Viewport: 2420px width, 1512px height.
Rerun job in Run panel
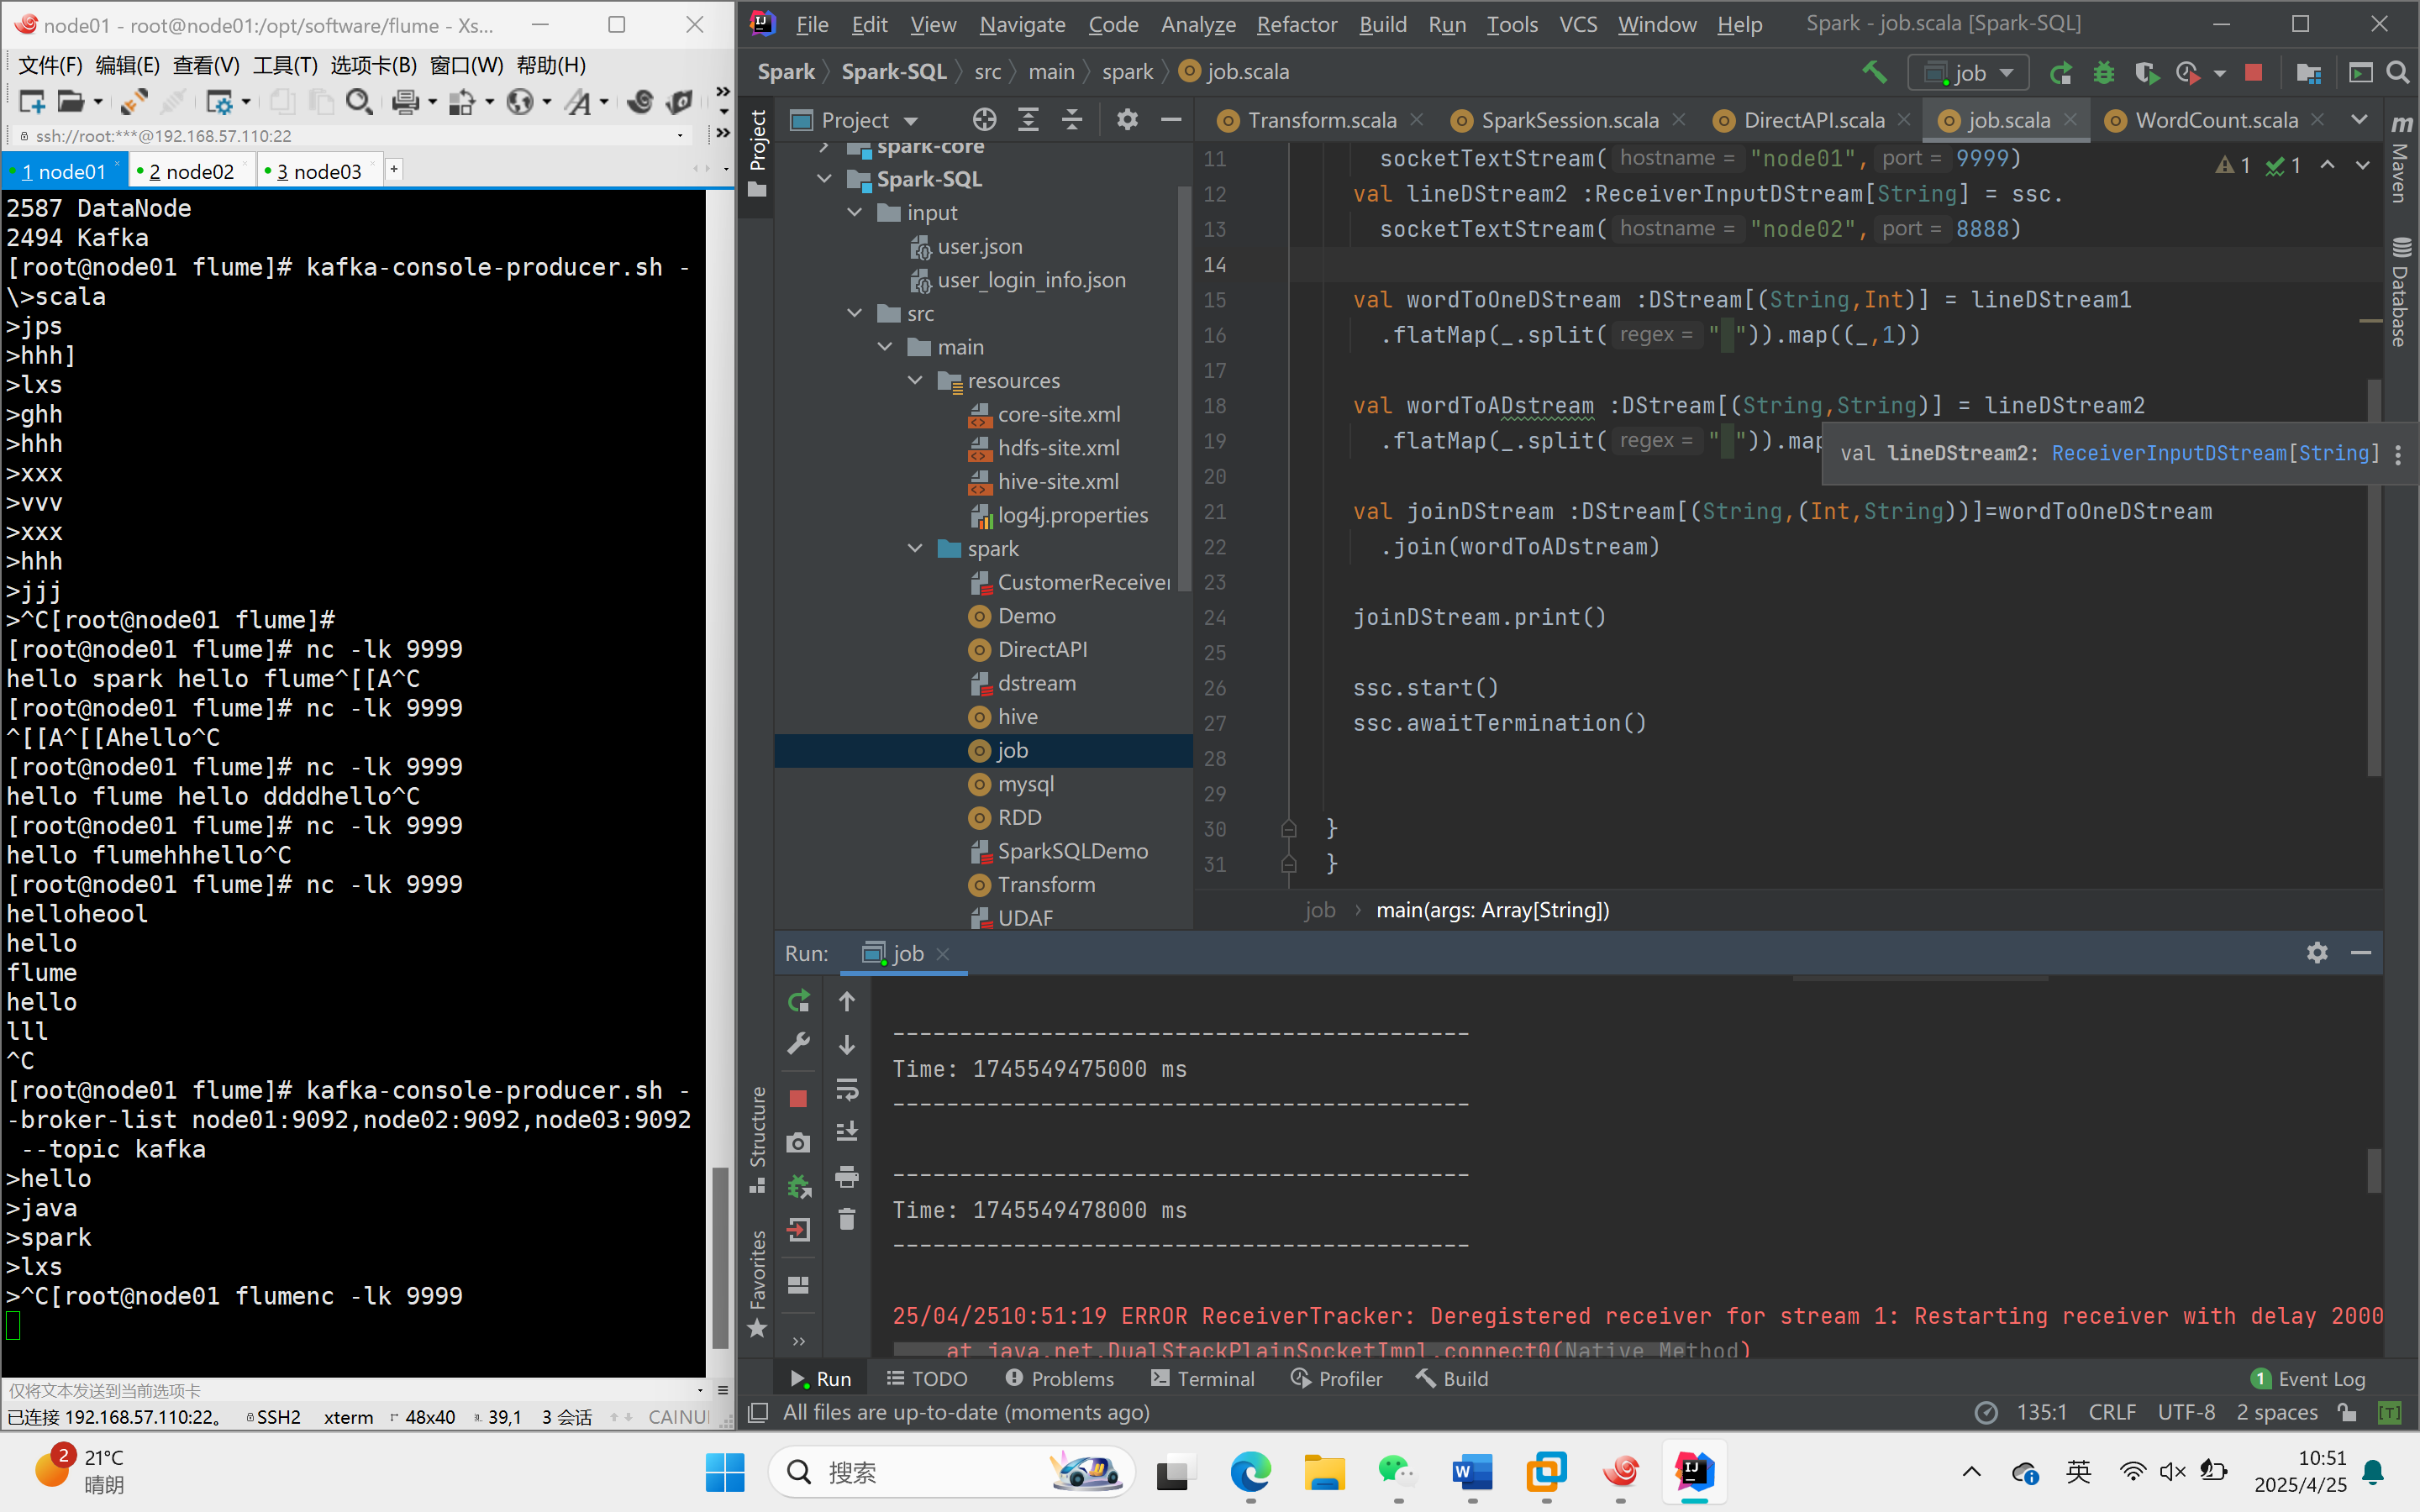click(798, 1001)
